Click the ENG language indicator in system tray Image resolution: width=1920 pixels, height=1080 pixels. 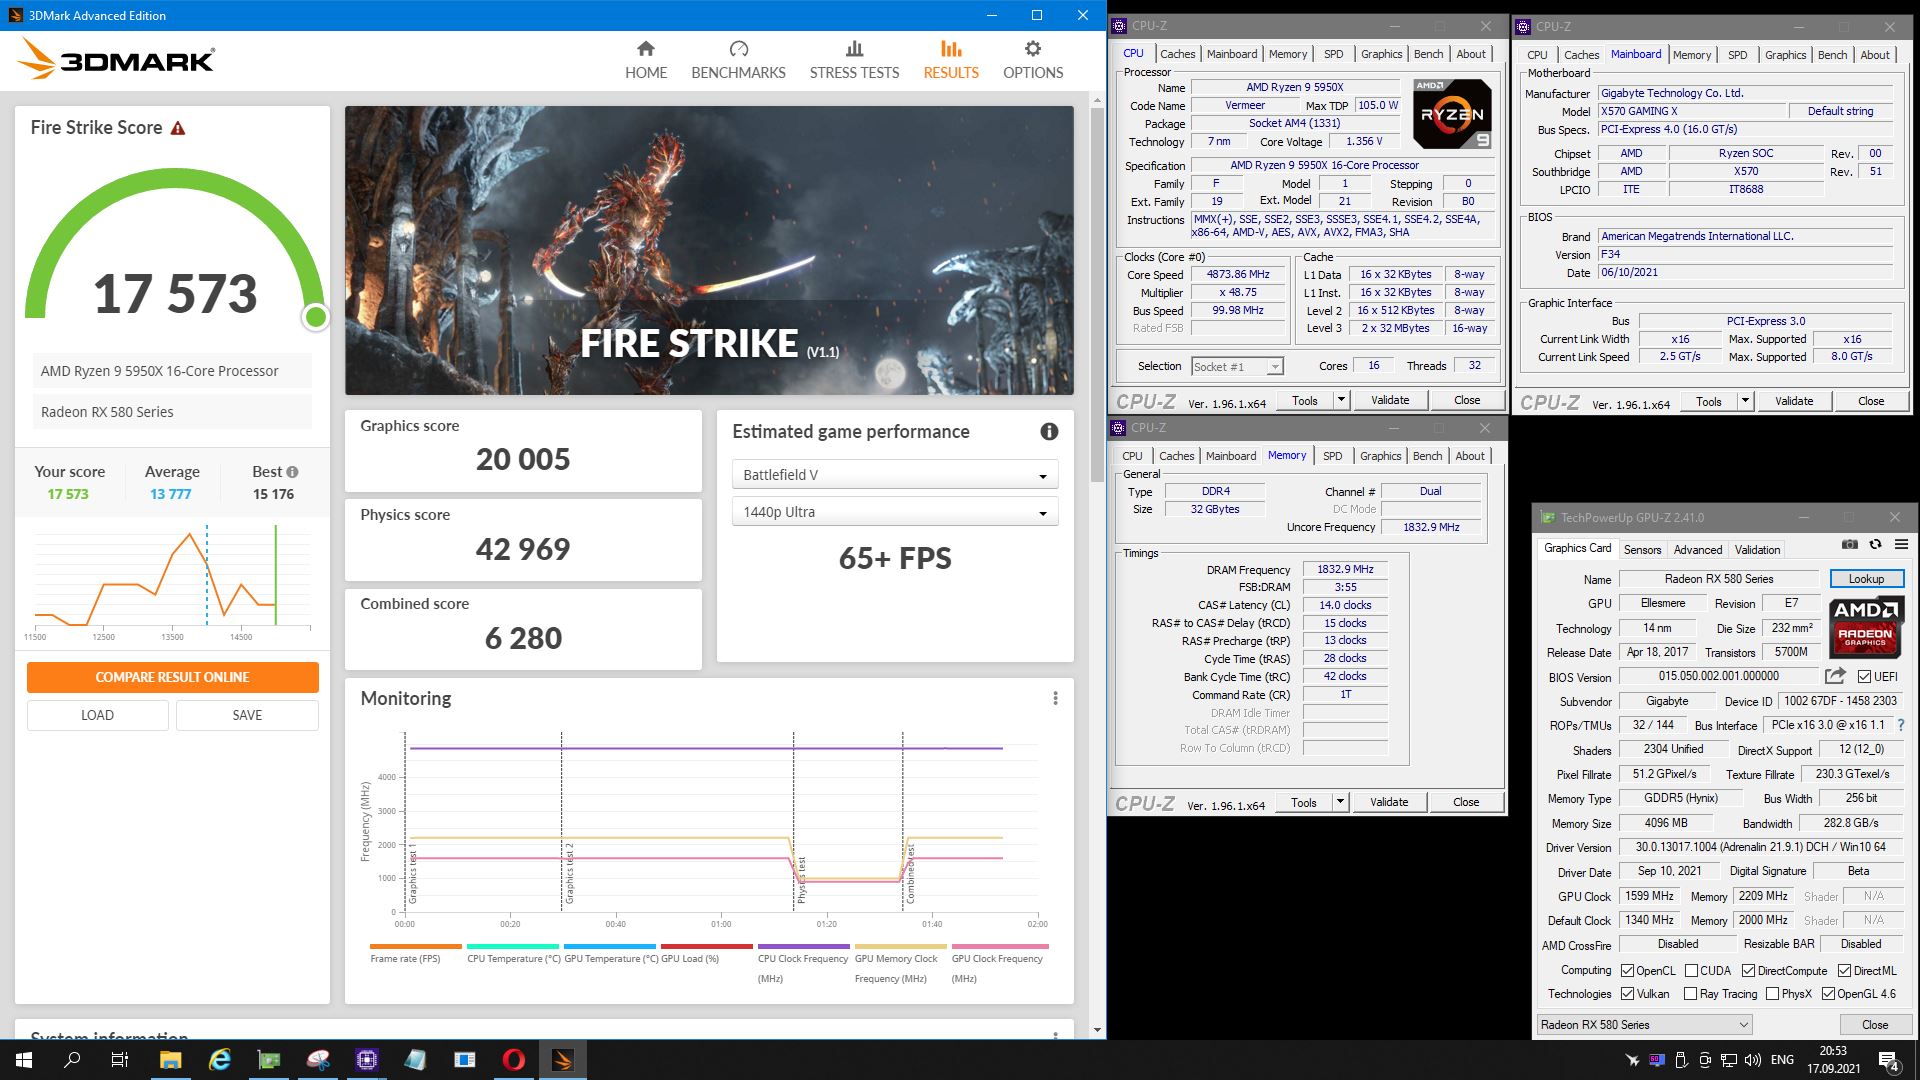pos(1782,1060)
